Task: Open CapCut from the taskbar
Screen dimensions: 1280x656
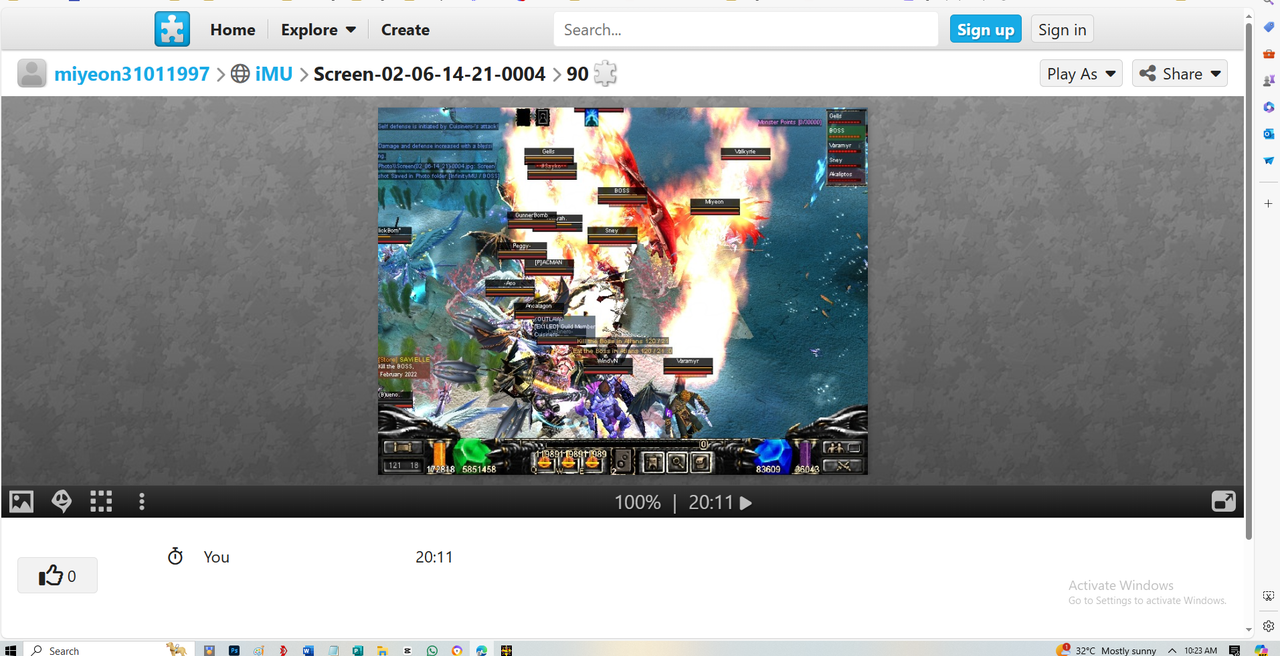Action: tap(407, 650)
